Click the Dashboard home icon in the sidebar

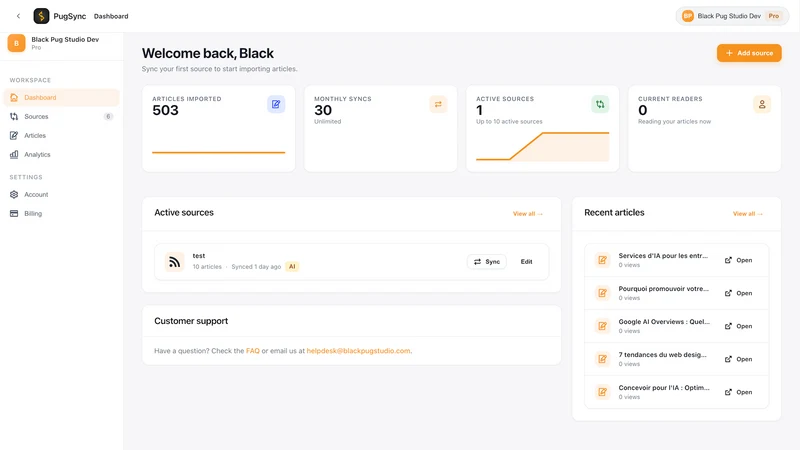tap(14, 97)
